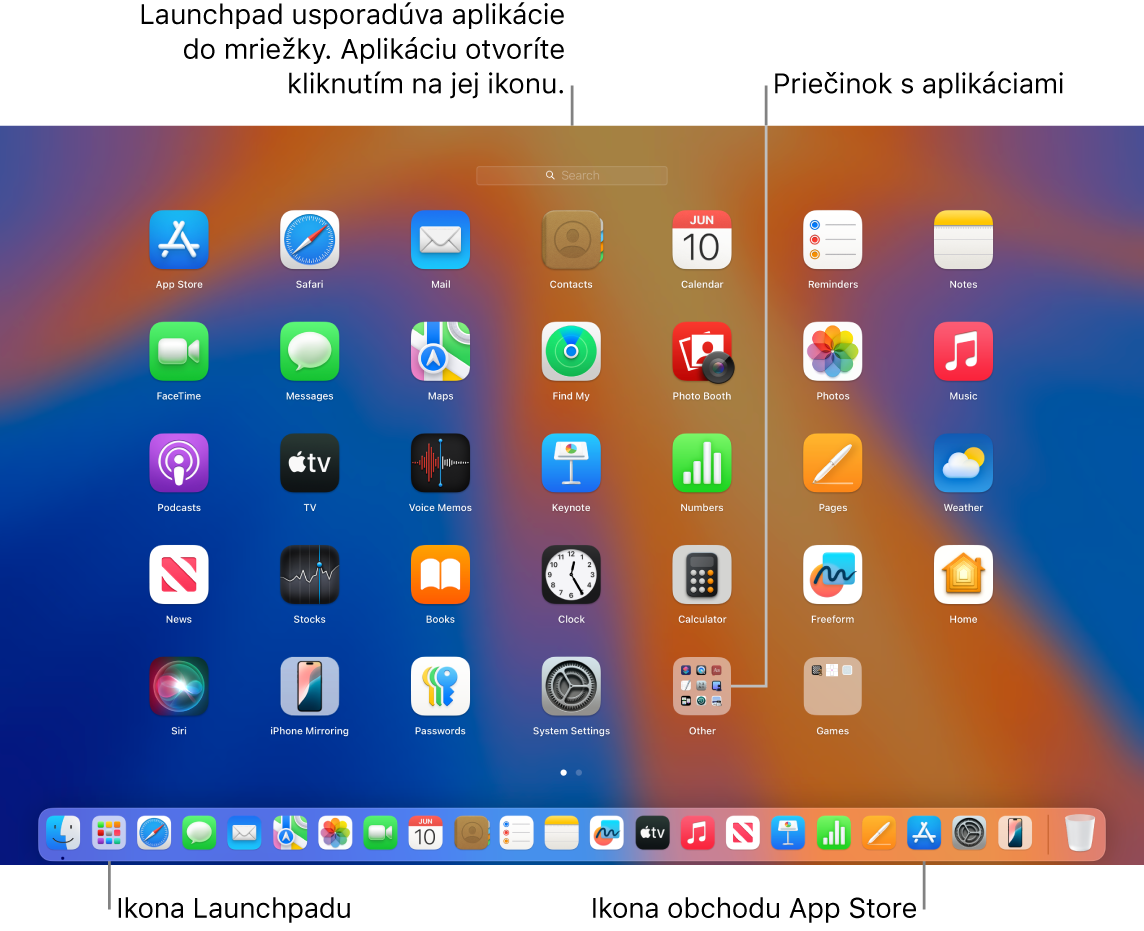Open App Store from the Dock

tap(924, 833)
